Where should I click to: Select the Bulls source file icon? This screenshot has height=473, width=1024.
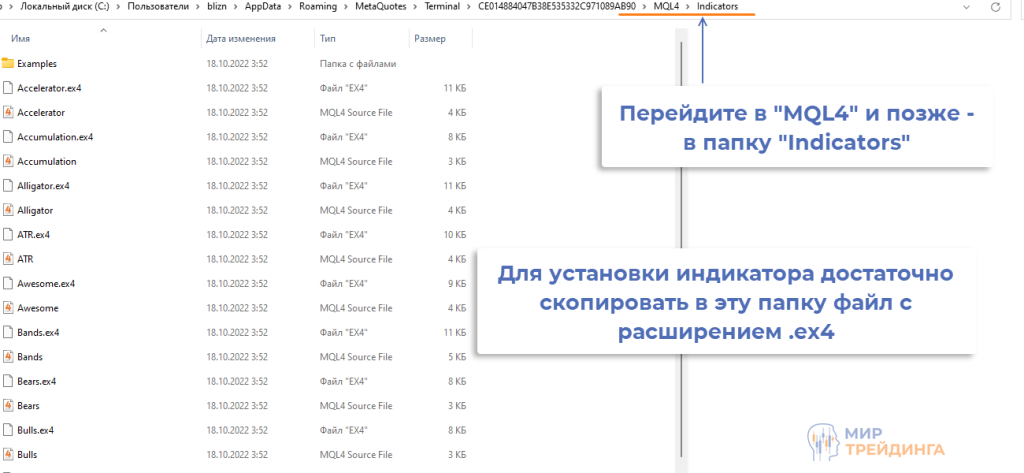[x=8, y=454]
